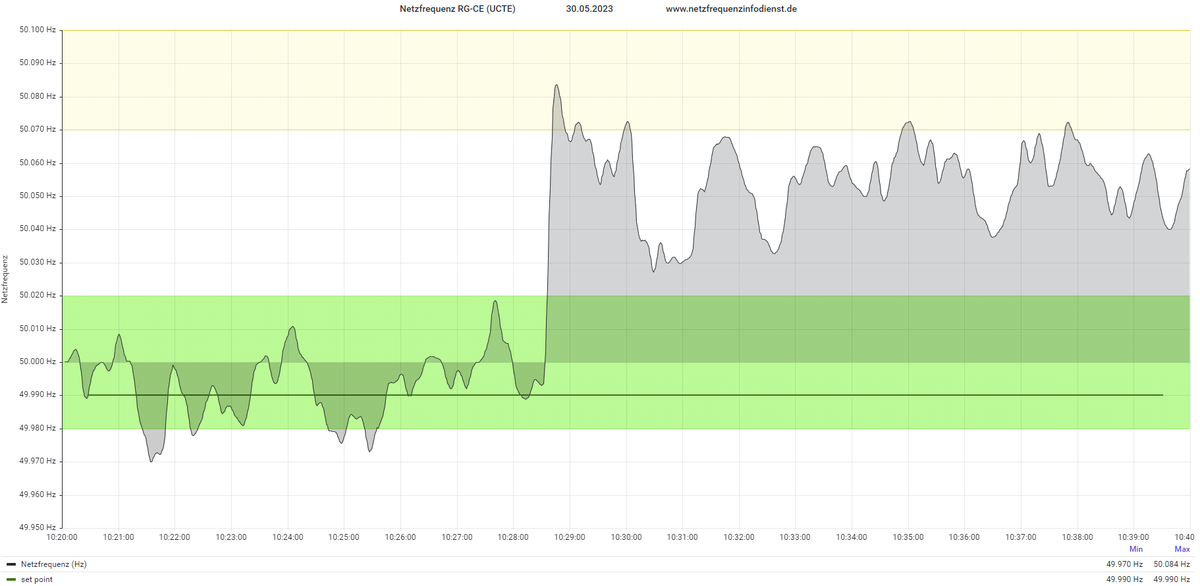Click the time axis label 10:35:00

pyautogui.click(x=908, y=537)
